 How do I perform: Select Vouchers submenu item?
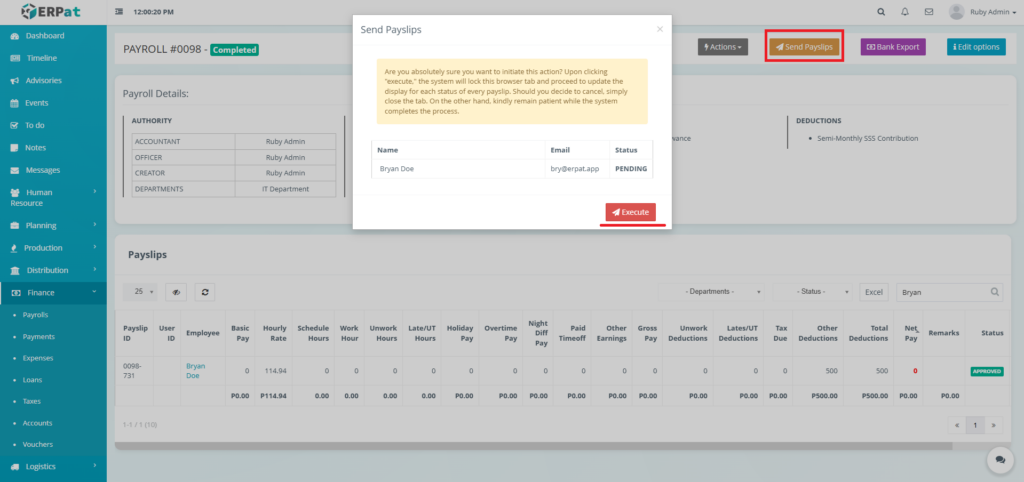(38, 444)
